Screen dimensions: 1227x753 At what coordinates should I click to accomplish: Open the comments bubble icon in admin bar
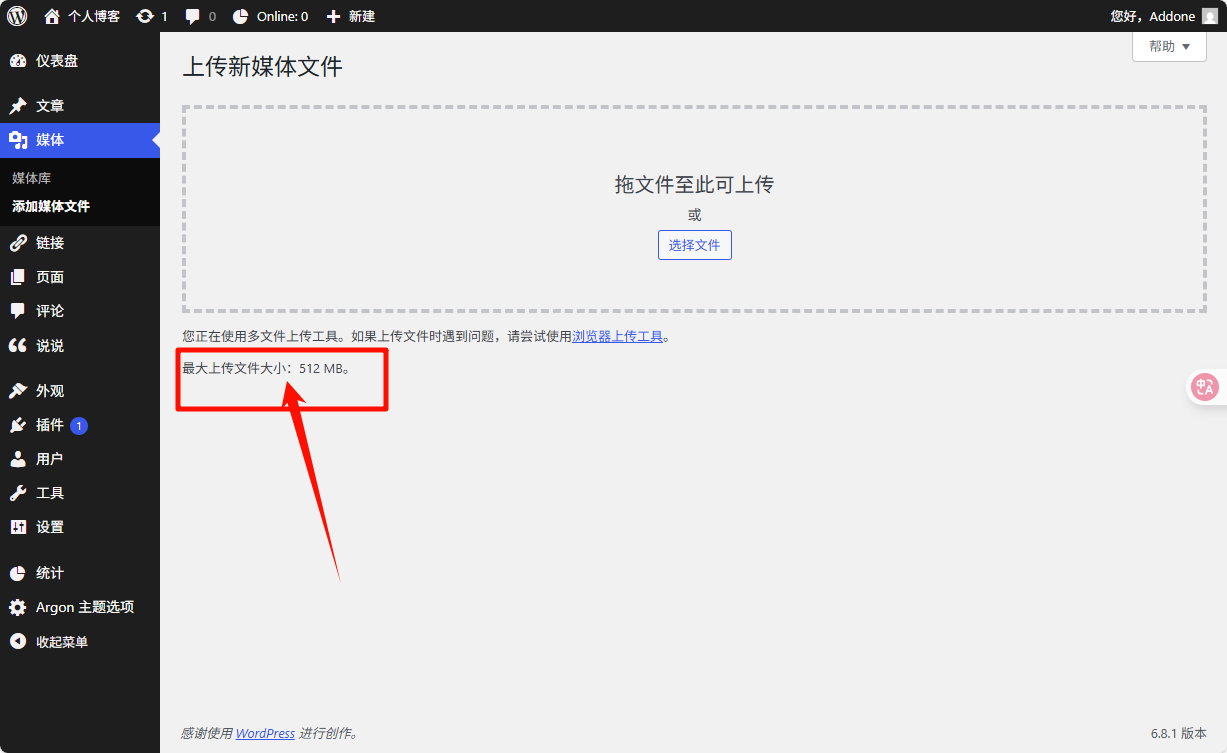tap(193, 16)
